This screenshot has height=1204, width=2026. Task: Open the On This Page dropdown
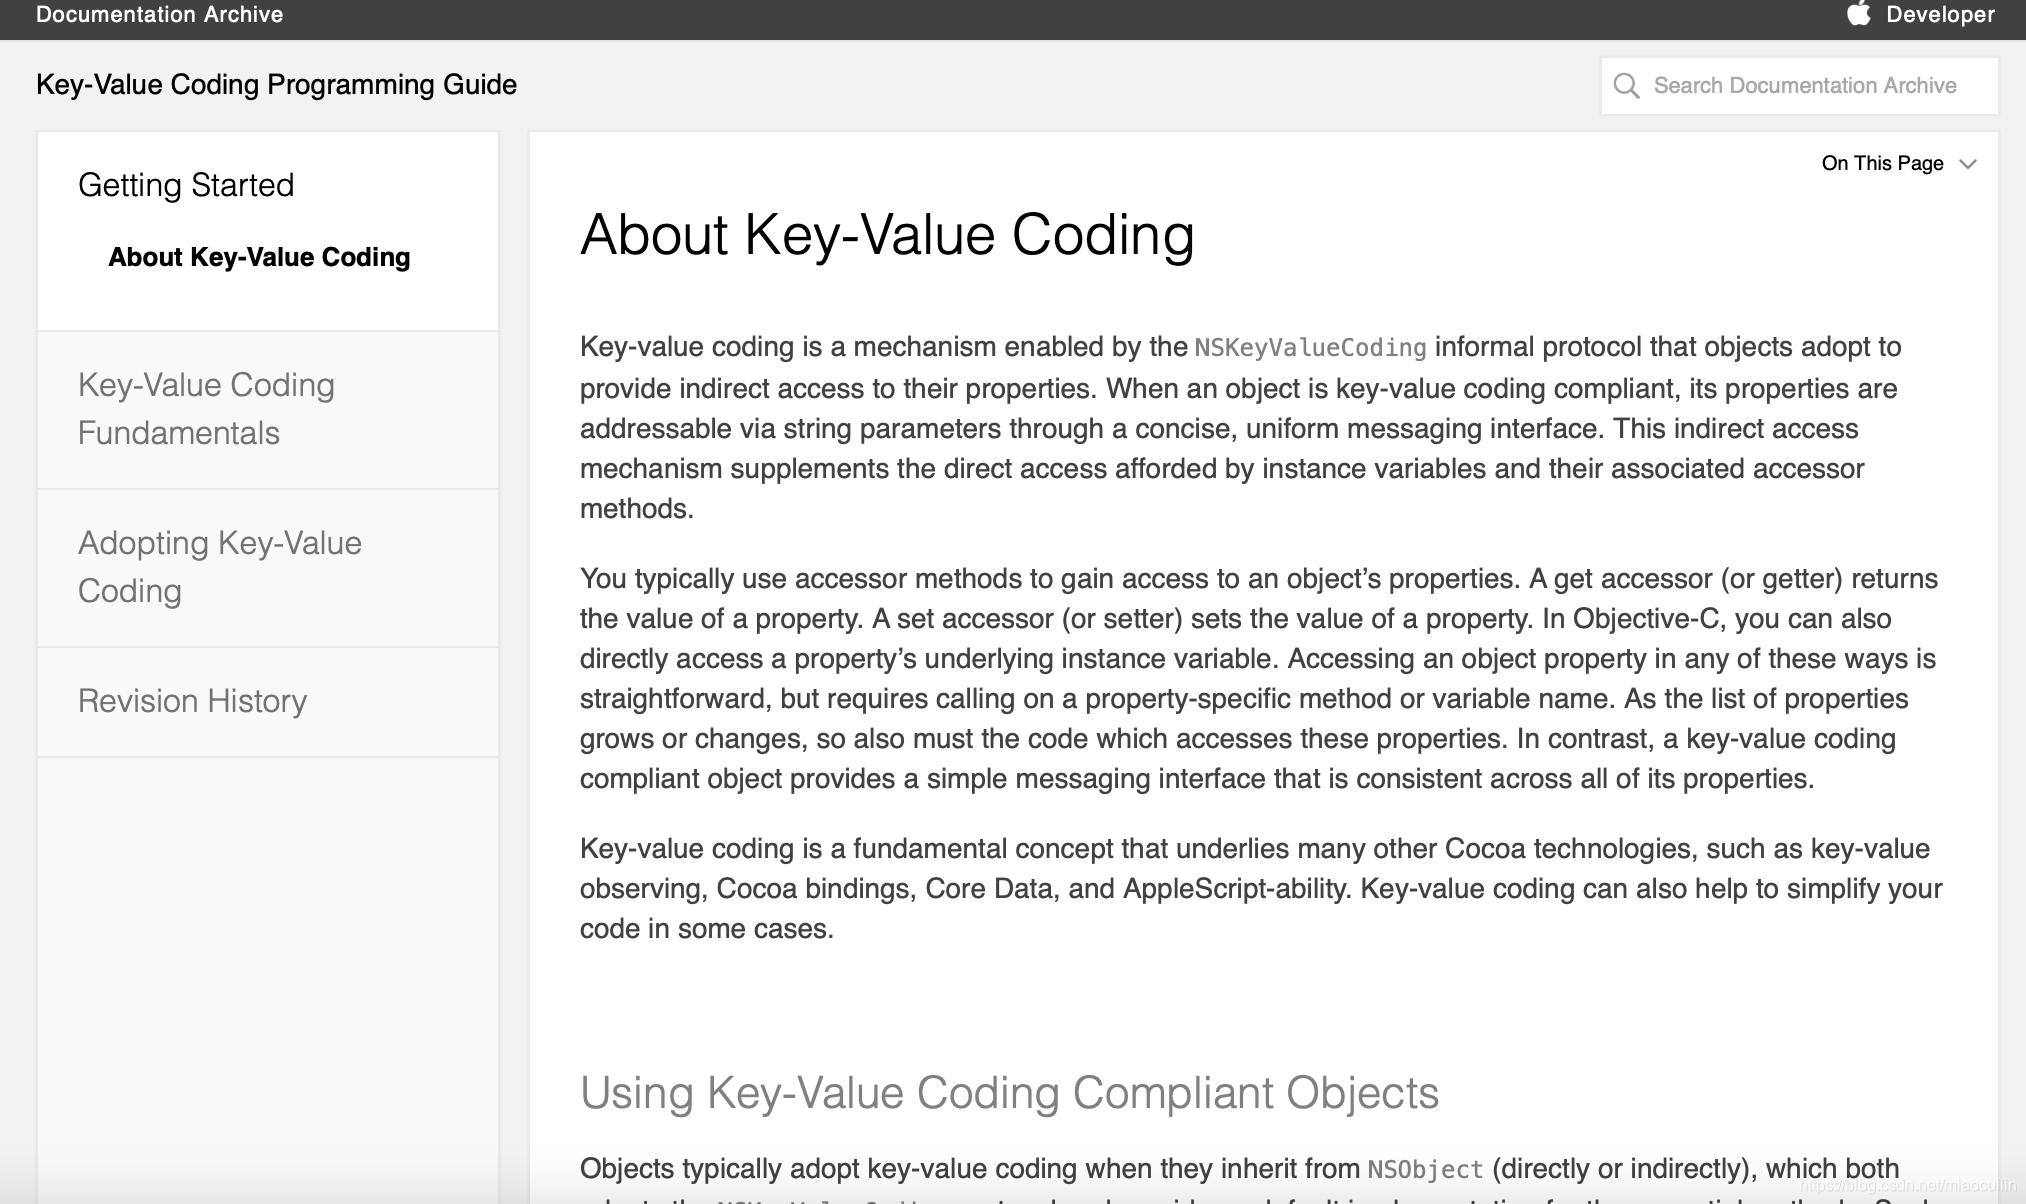[1881, 163]
